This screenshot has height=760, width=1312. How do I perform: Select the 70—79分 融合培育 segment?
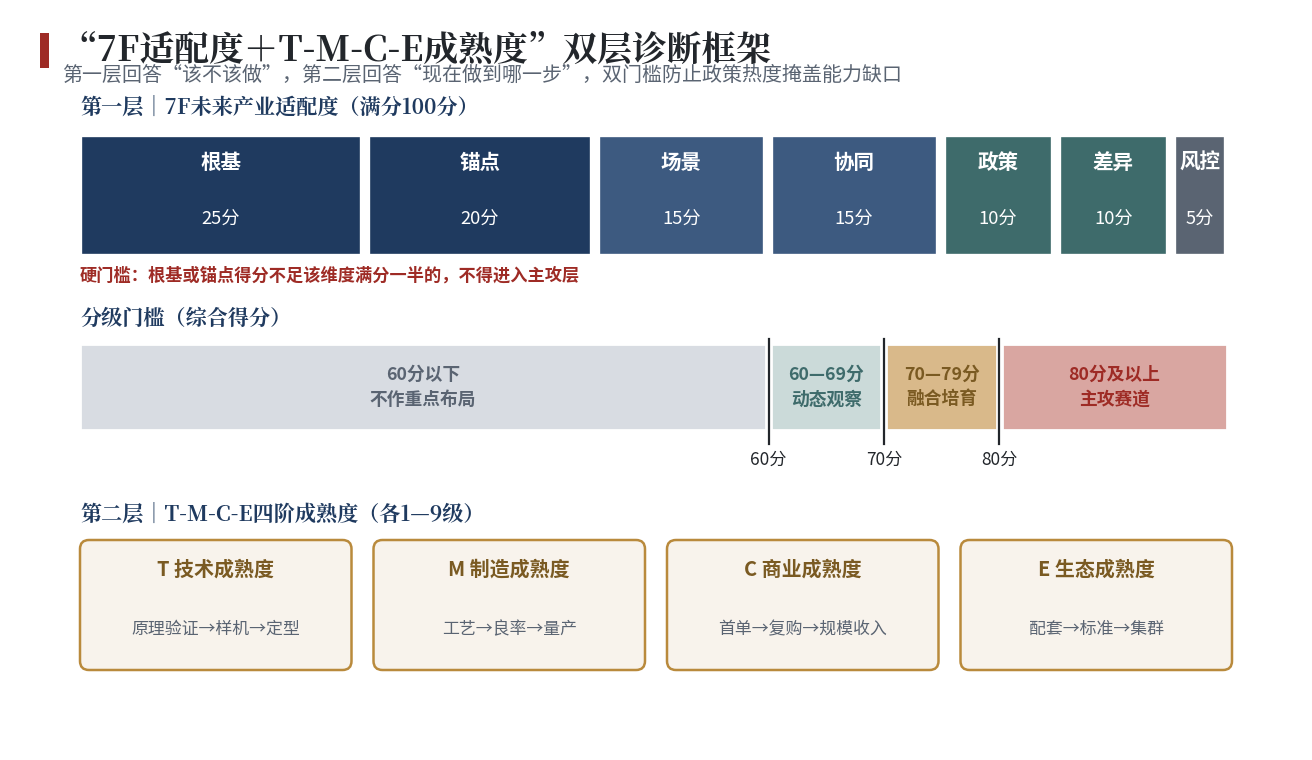point(942,387)
